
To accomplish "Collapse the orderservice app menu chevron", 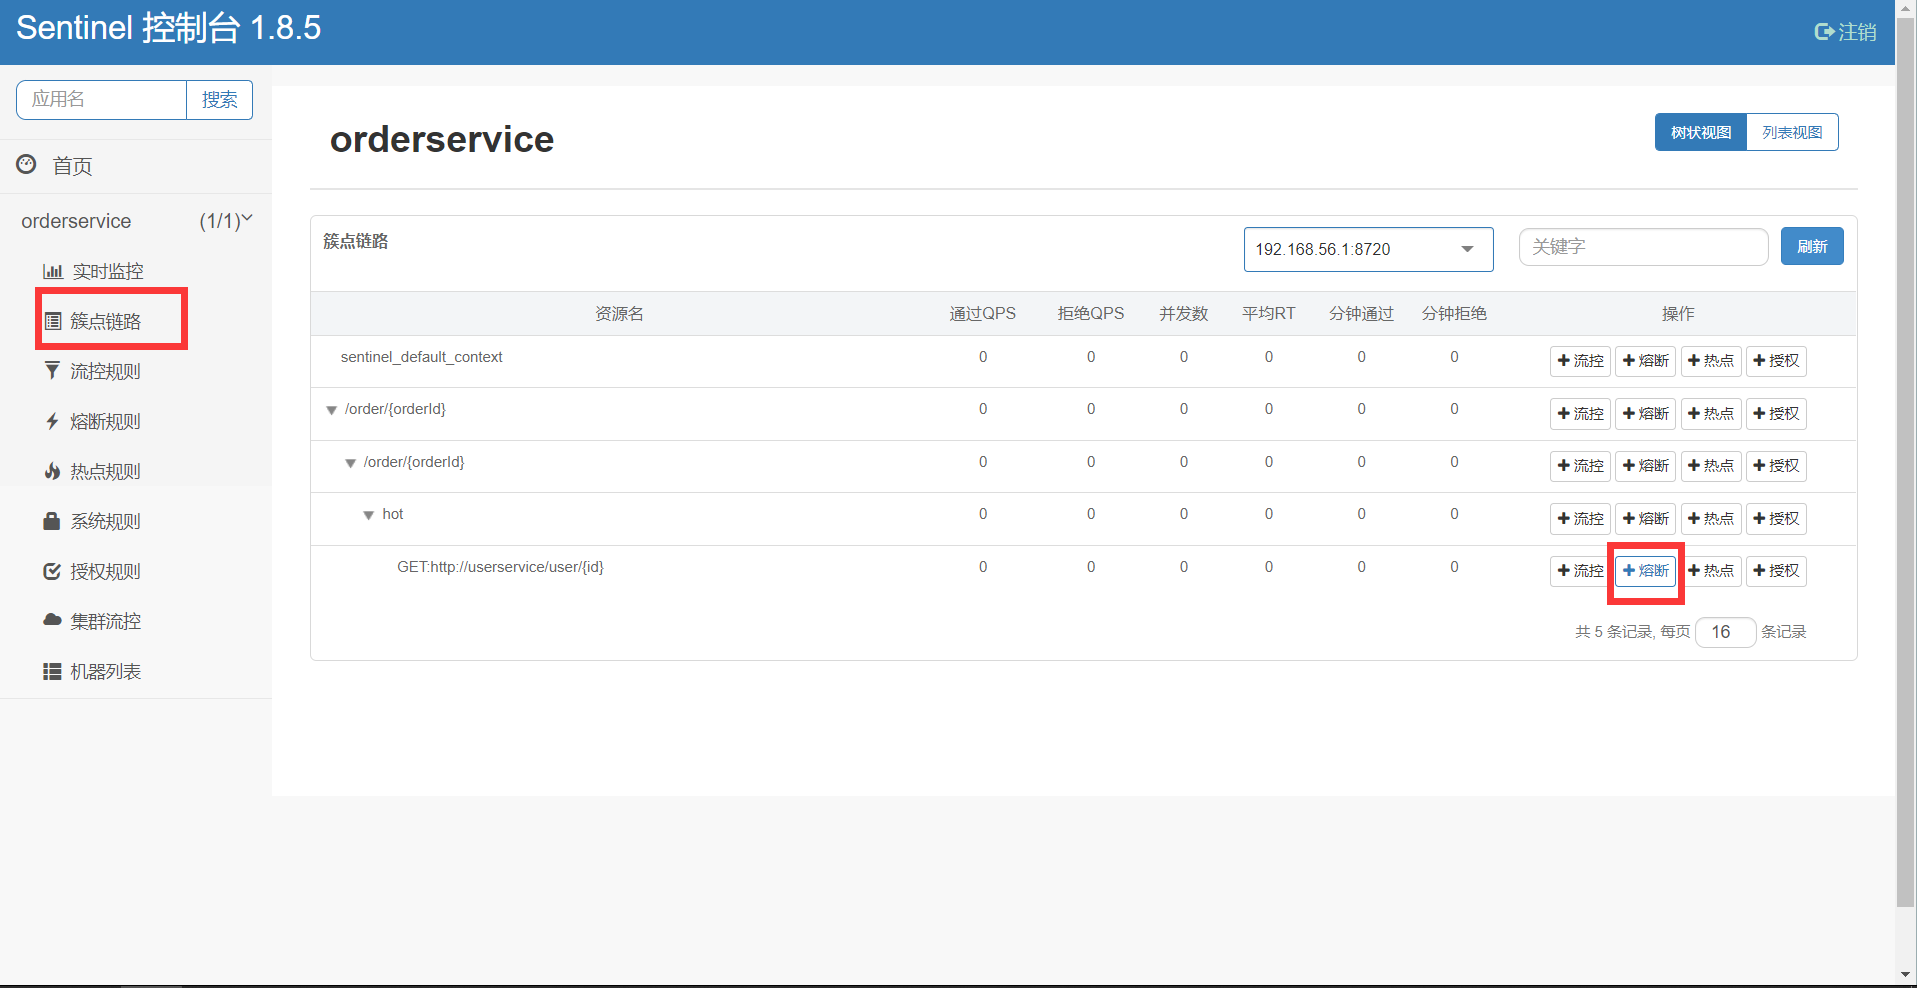I will (247, 218).
